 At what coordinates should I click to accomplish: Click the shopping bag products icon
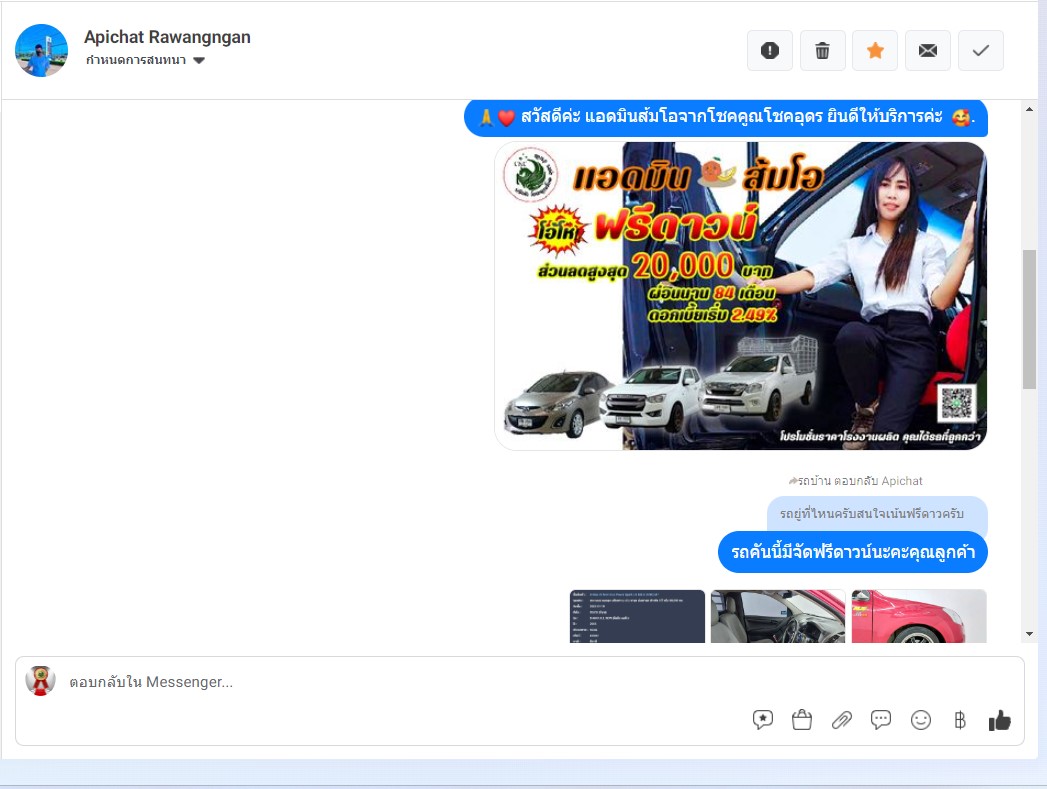(801, 720)
